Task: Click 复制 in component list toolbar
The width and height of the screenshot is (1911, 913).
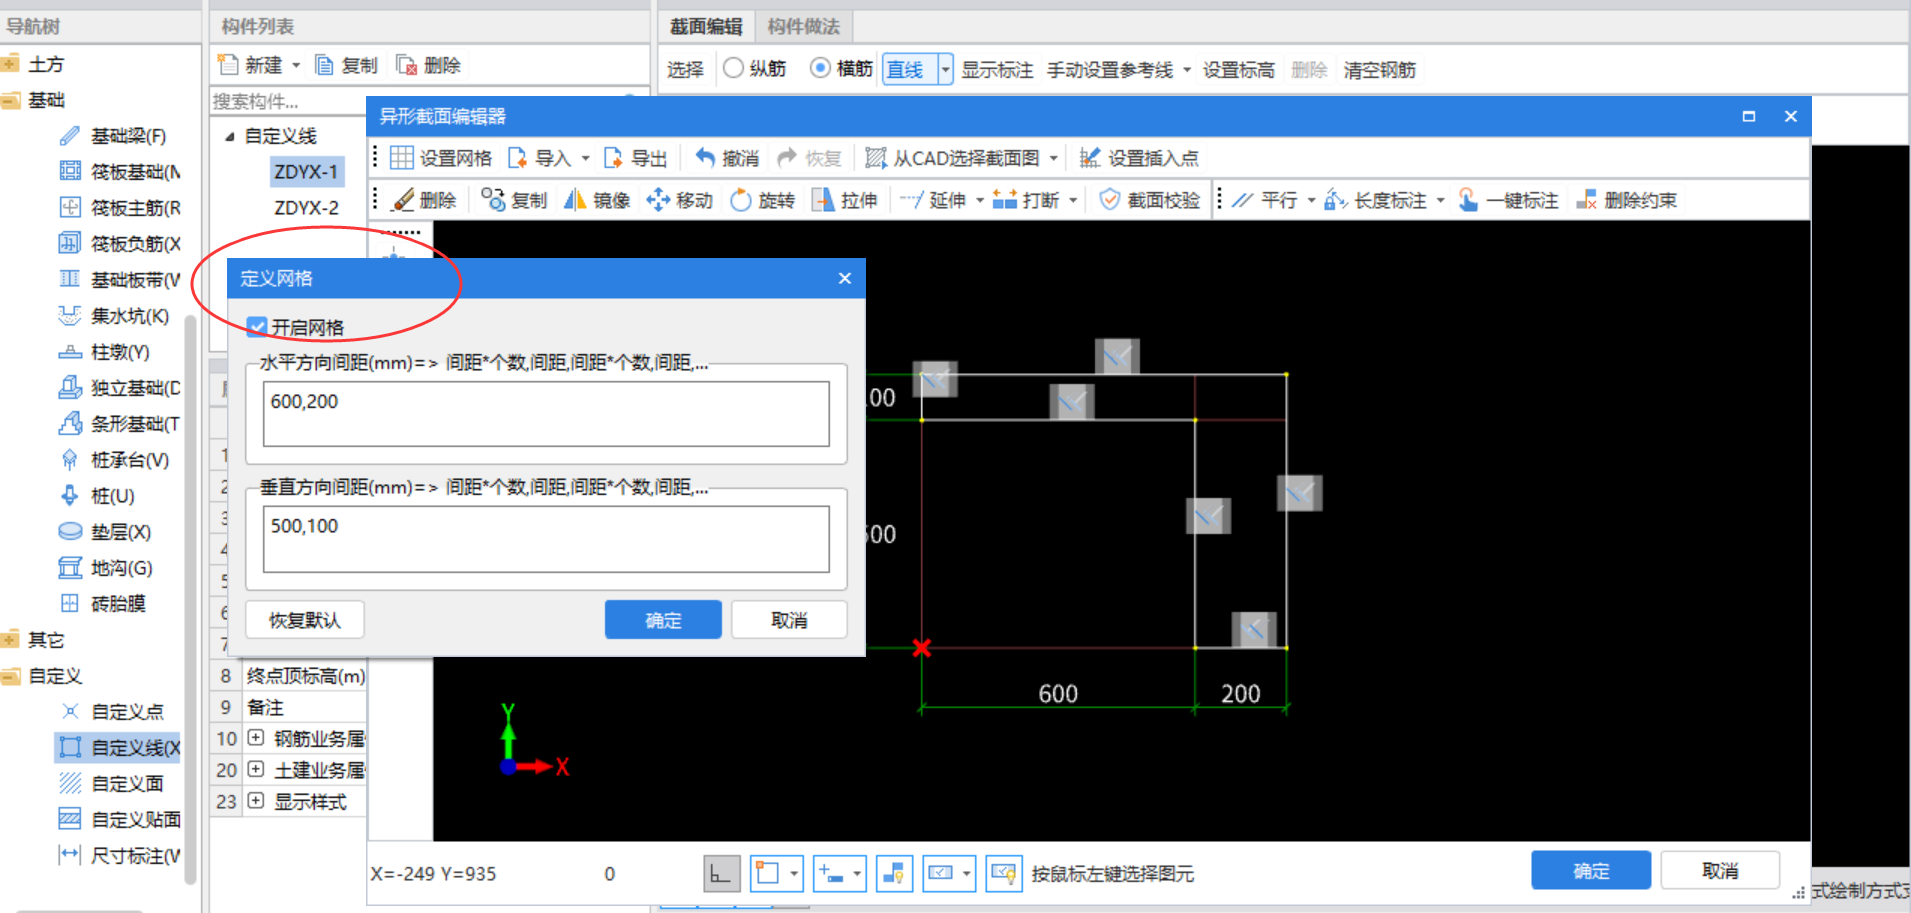Action: 346,65
